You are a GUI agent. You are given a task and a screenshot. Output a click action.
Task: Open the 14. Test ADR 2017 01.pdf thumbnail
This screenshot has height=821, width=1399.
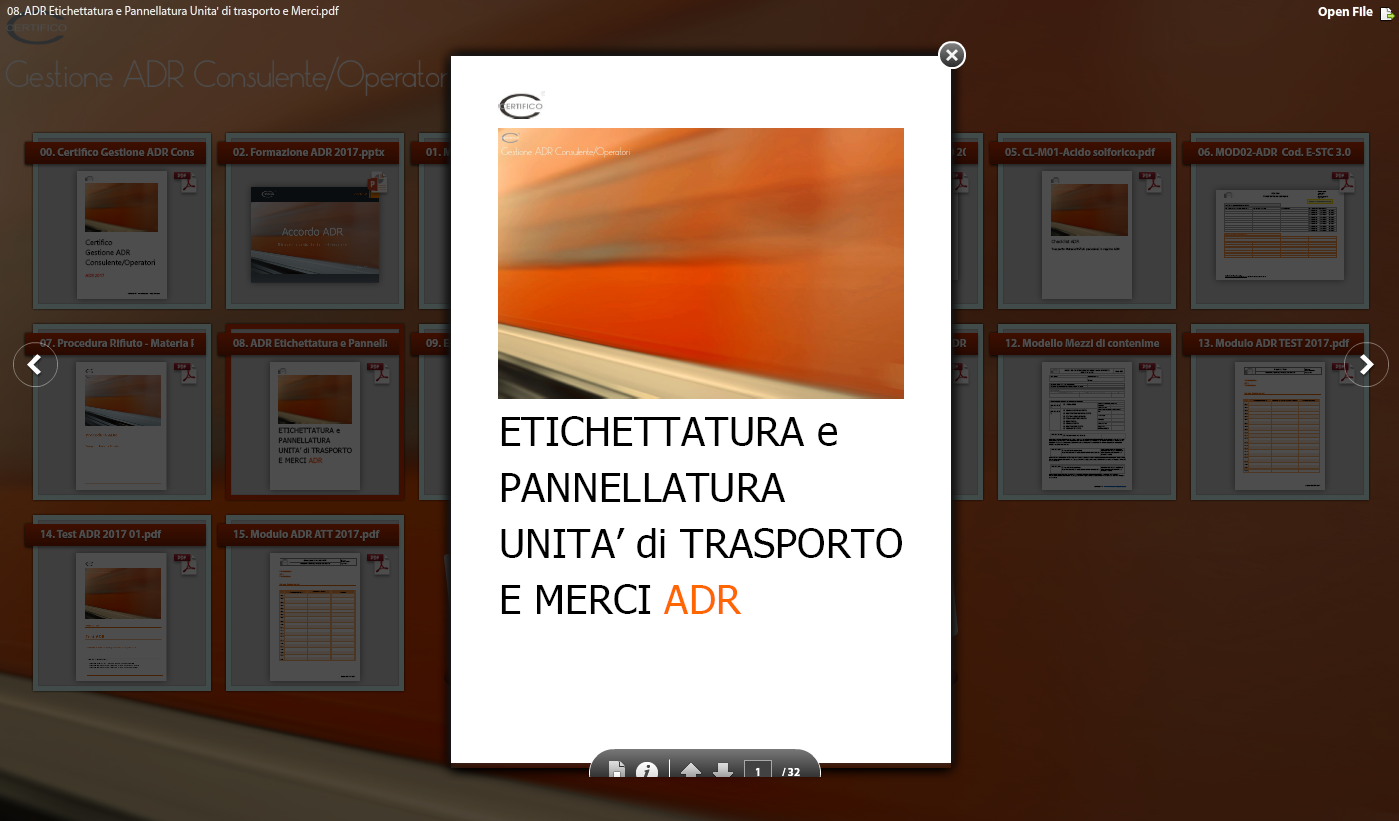tap(121, 617)
